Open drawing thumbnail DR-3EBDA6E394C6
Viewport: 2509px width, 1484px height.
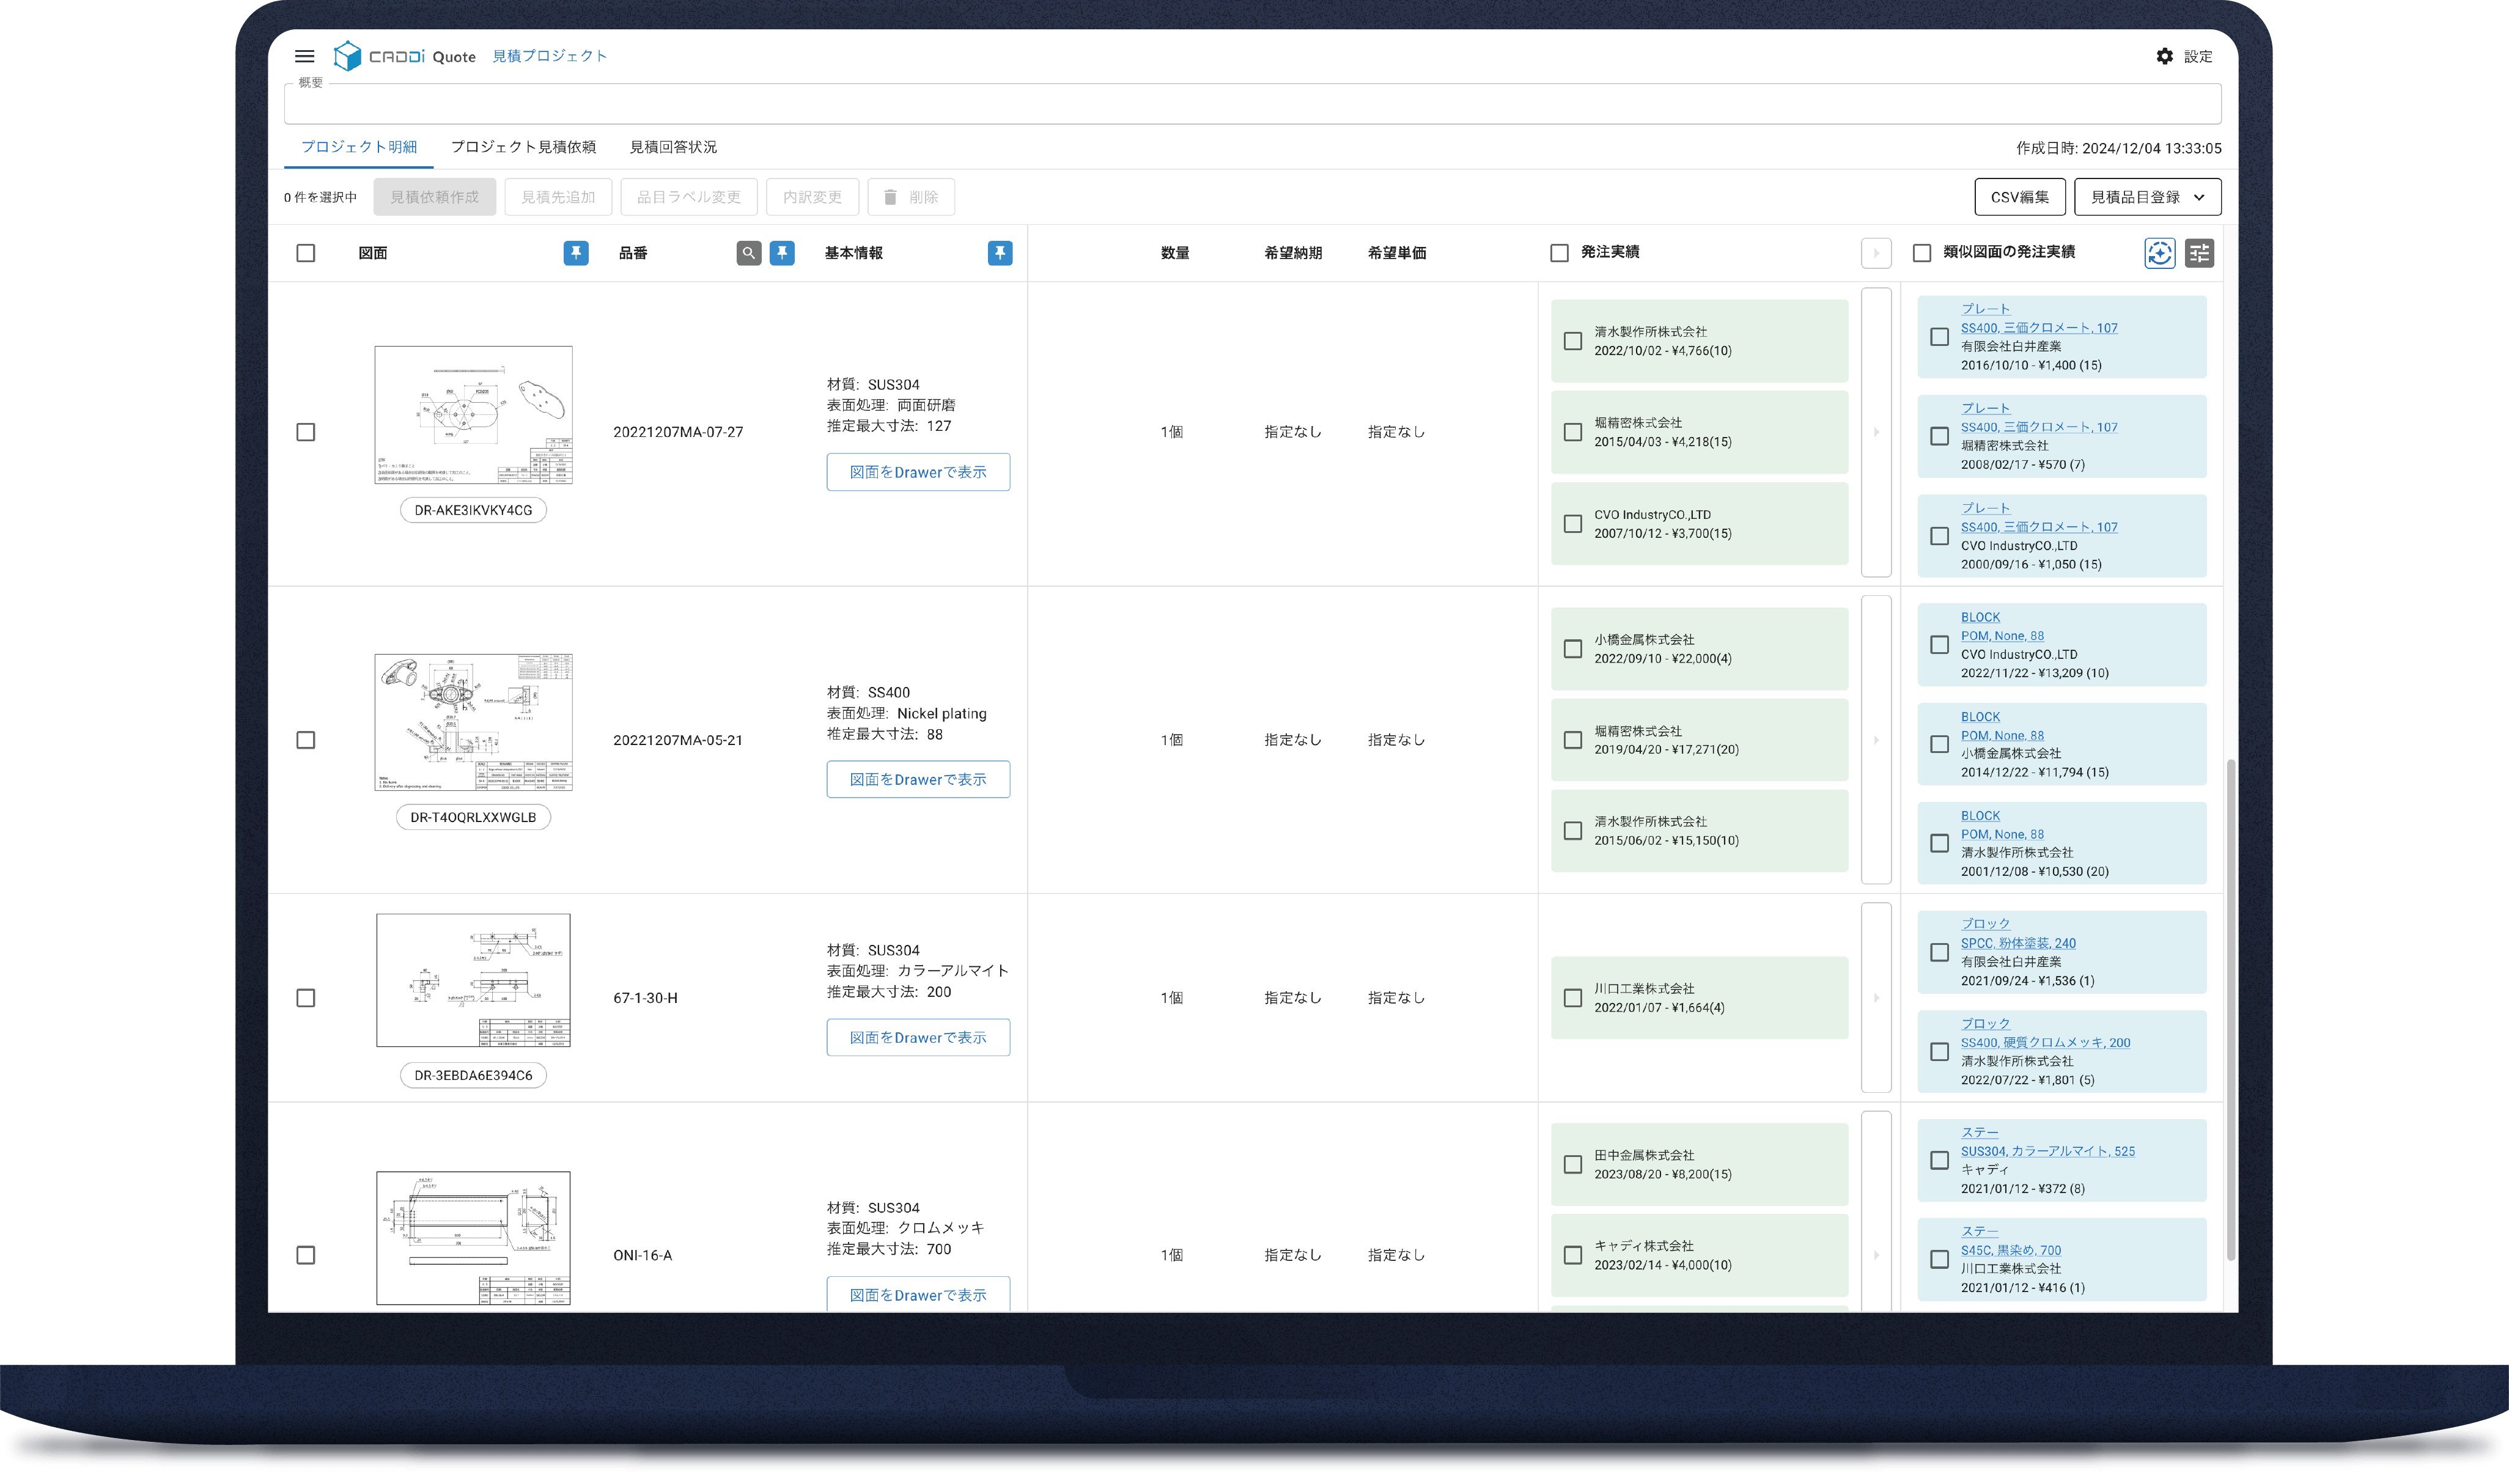474,980
